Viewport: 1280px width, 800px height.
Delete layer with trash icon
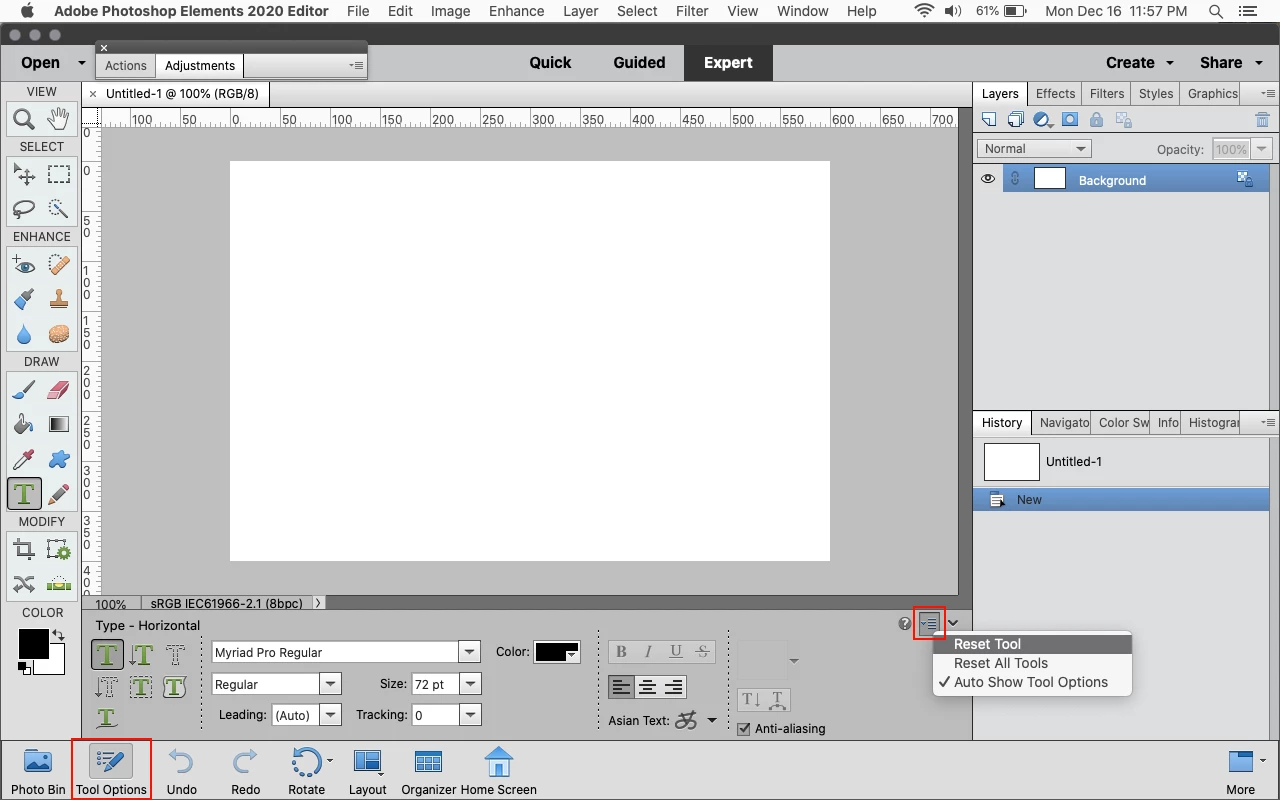pyautogui.click(x=1262, y=120)
